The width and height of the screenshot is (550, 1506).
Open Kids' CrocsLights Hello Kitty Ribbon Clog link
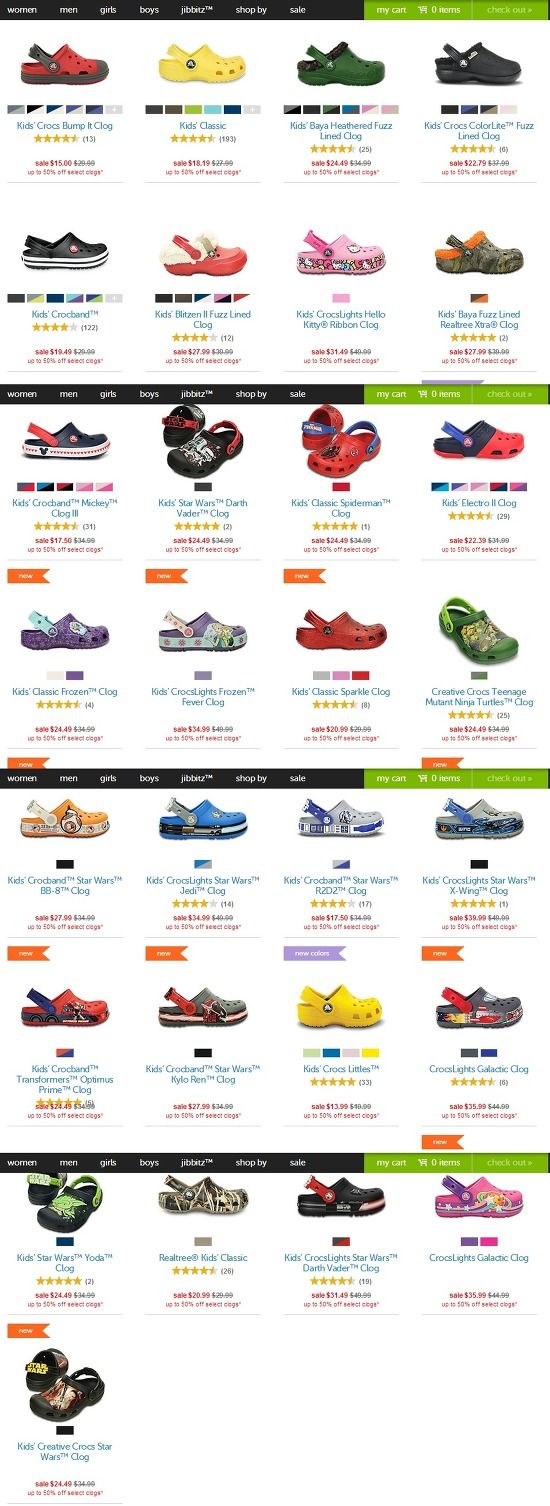(x=341, y=319)
